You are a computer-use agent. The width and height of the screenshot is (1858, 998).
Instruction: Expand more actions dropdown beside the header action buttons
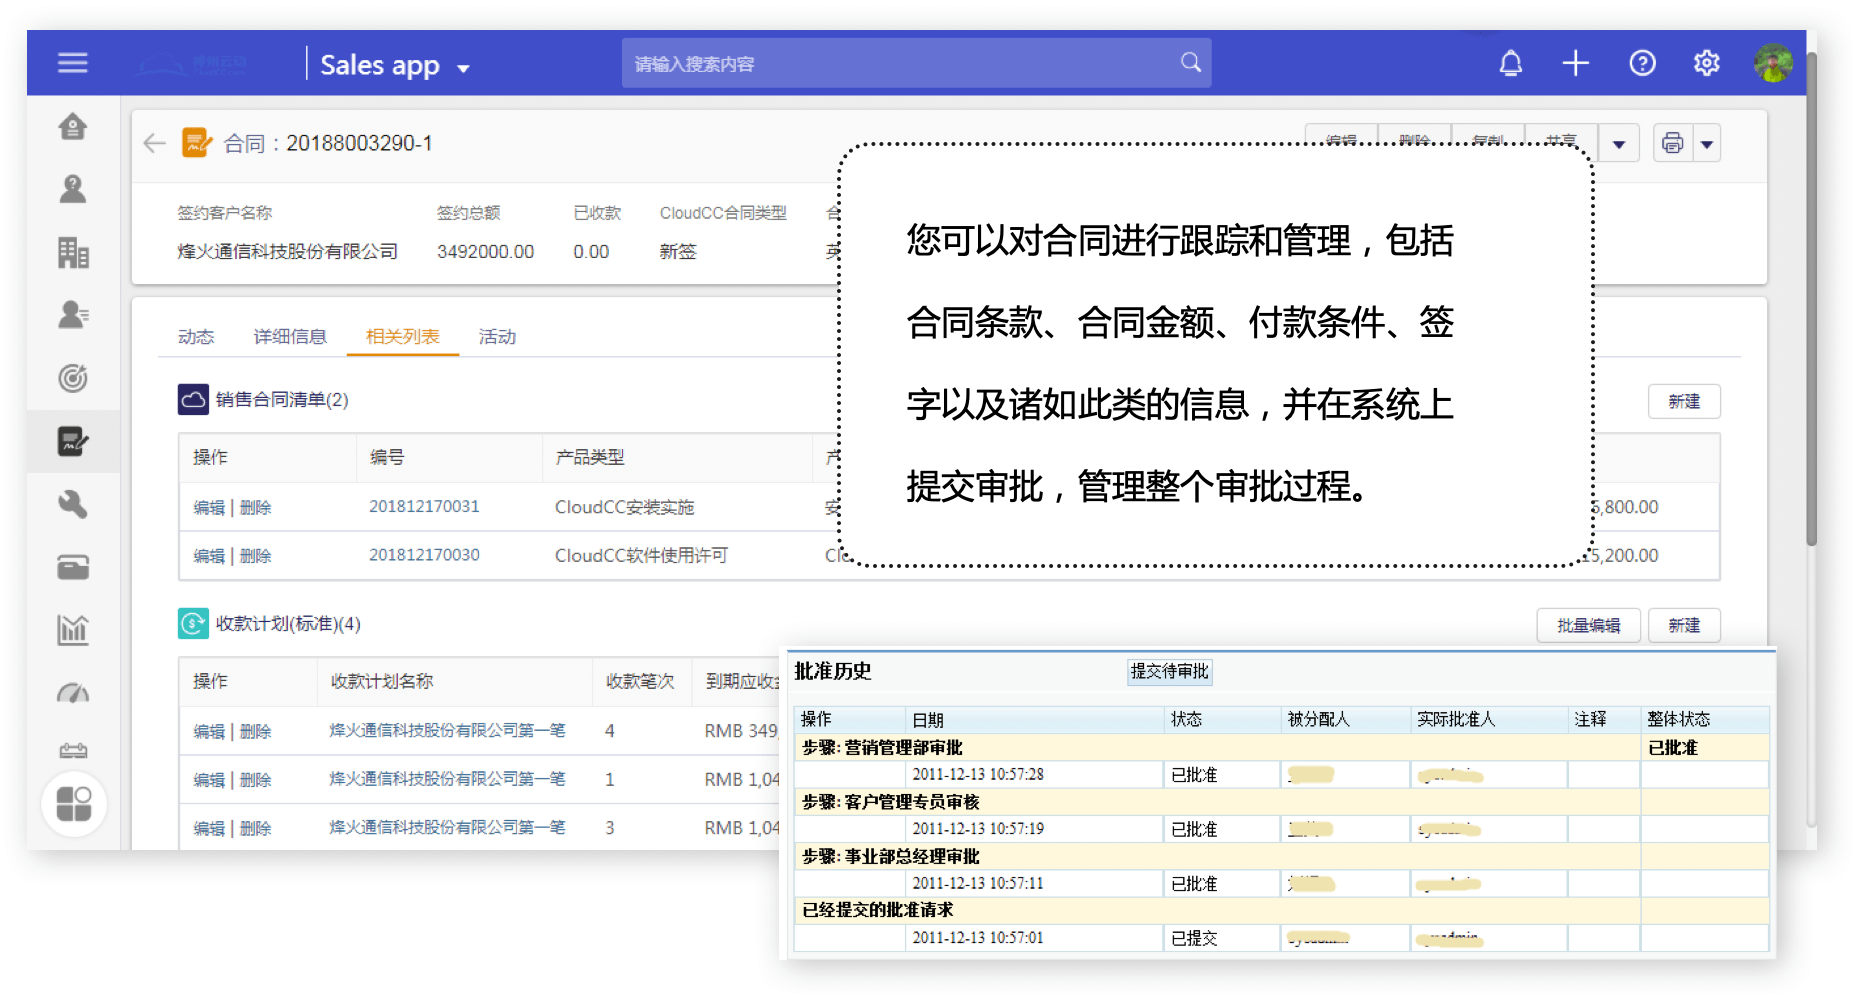pyautogui.click(x=1618, y=143)
